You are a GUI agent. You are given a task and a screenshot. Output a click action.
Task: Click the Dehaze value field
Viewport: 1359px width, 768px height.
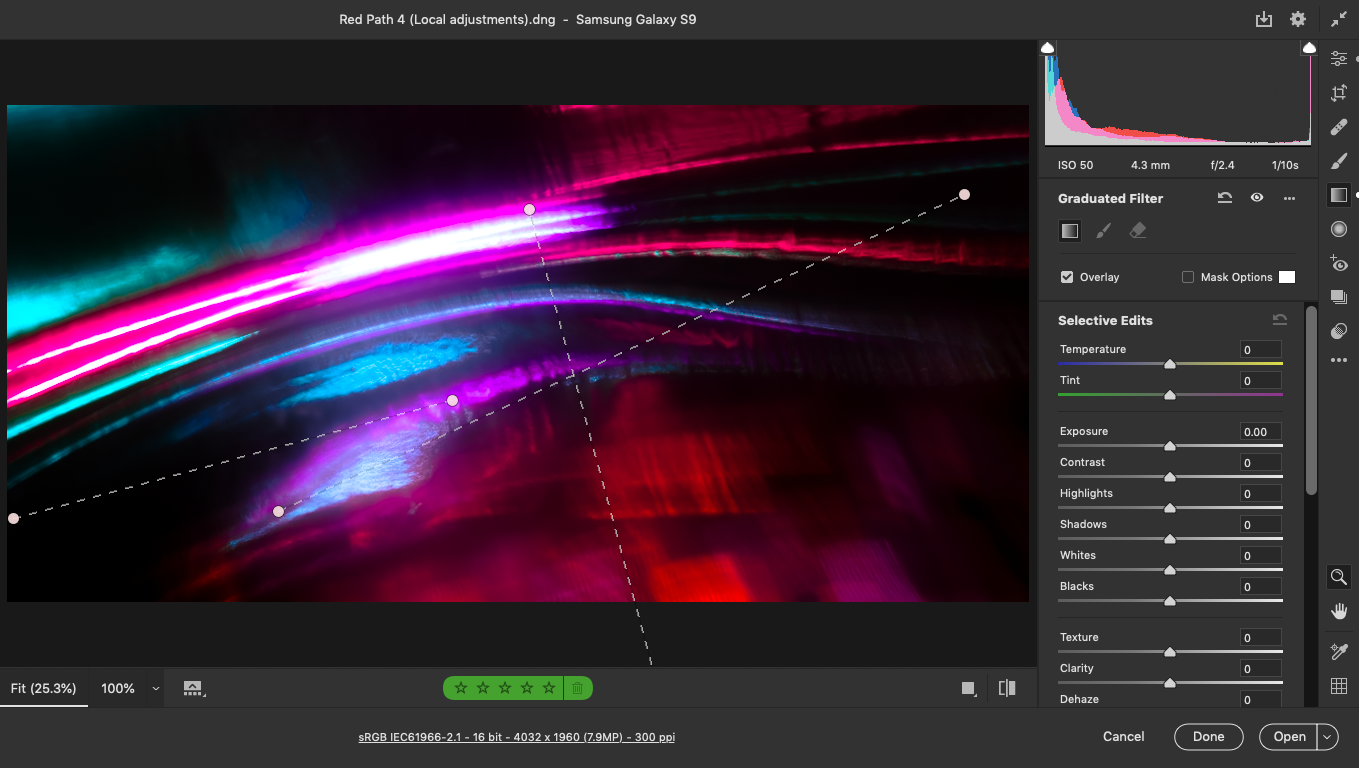coord(1260,700)
